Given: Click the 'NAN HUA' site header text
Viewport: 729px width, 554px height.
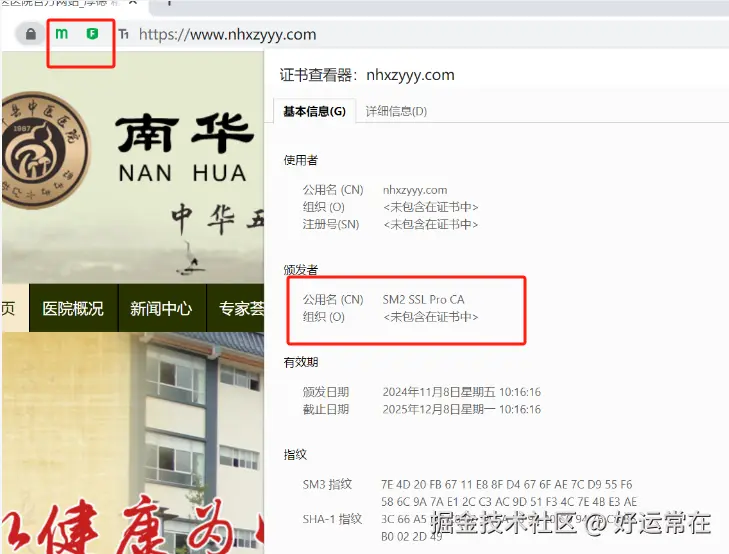Looking at the screenshot, I should pos(182,173).
